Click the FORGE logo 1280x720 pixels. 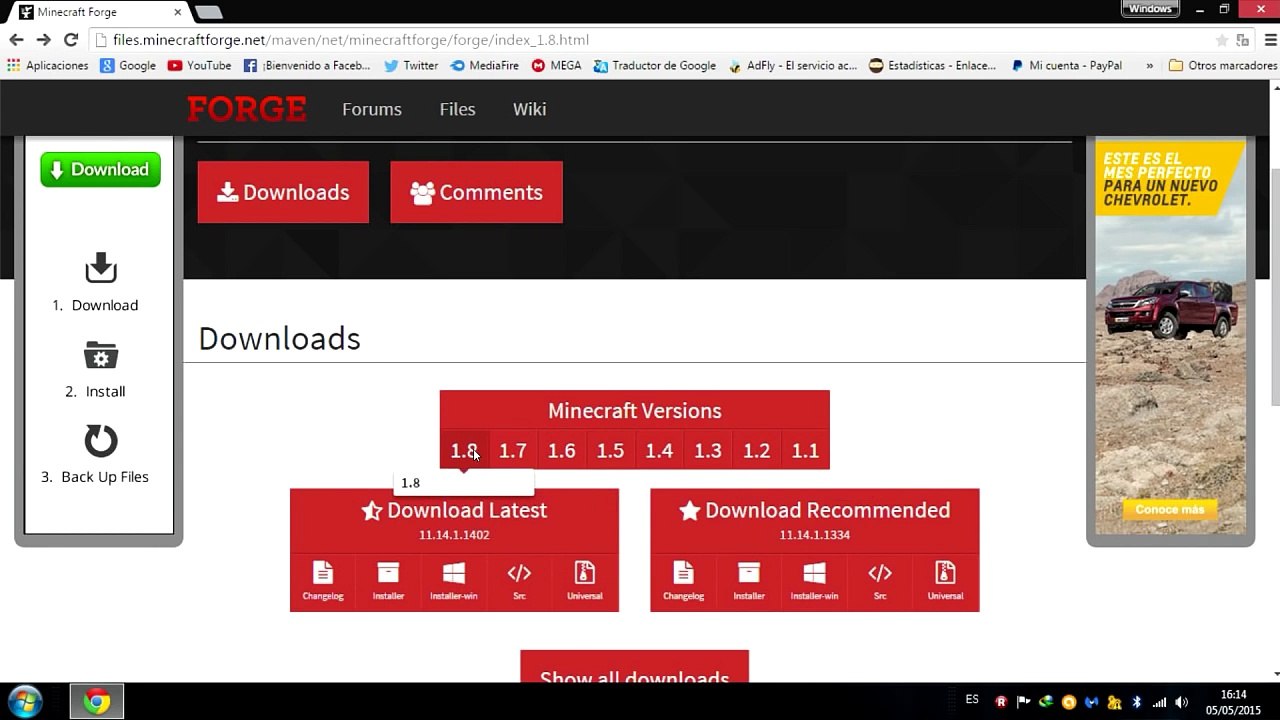point(247,109)
